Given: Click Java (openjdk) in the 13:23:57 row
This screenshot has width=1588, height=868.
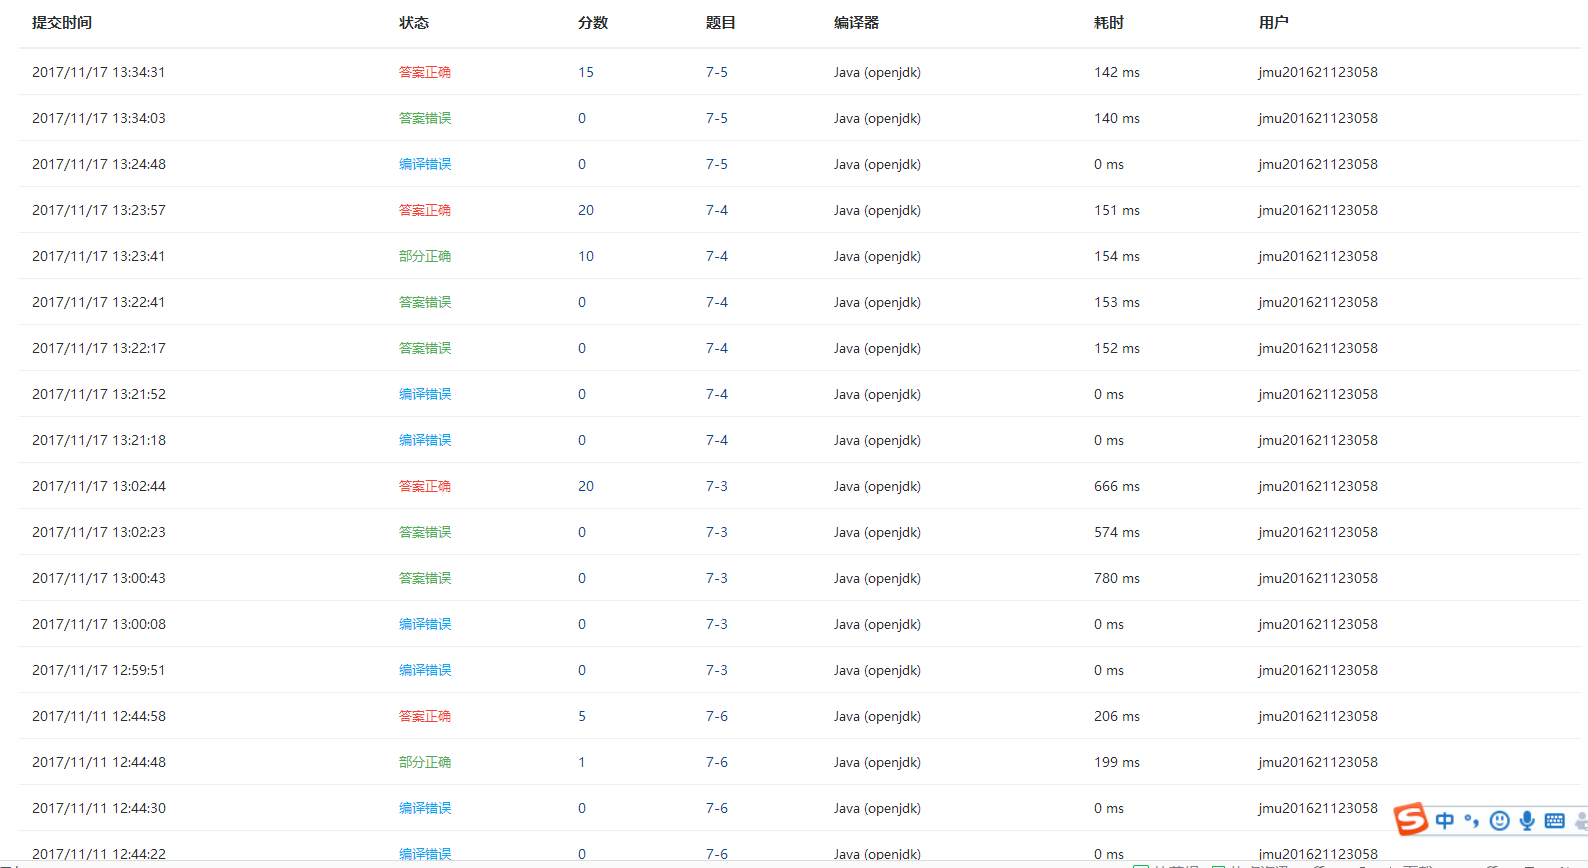Looking at the screenshot, I should 877,210.
